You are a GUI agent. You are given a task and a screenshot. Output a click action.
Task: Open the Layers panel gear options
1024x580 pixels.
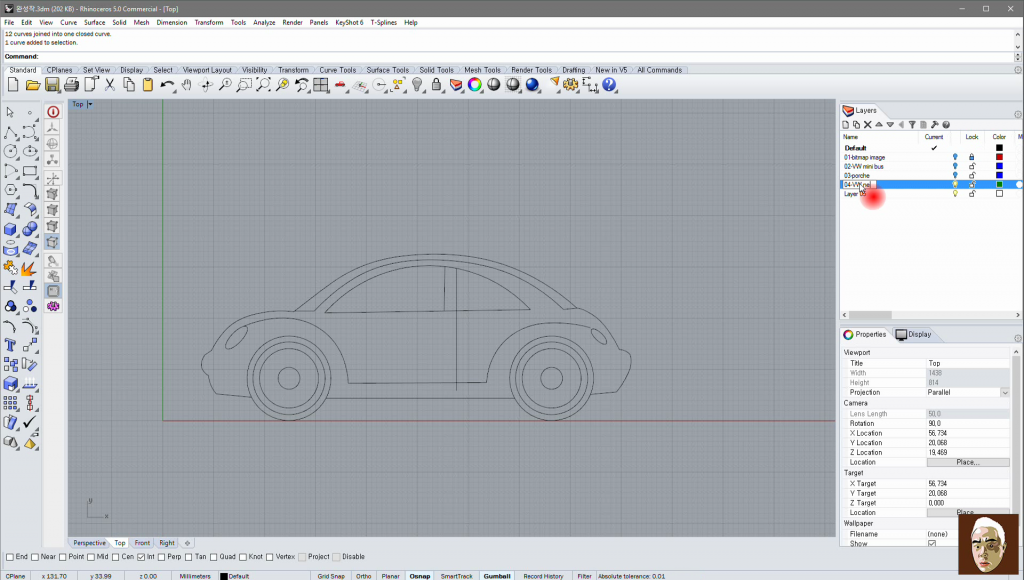pyautogui.click(x=1017, y=114)
